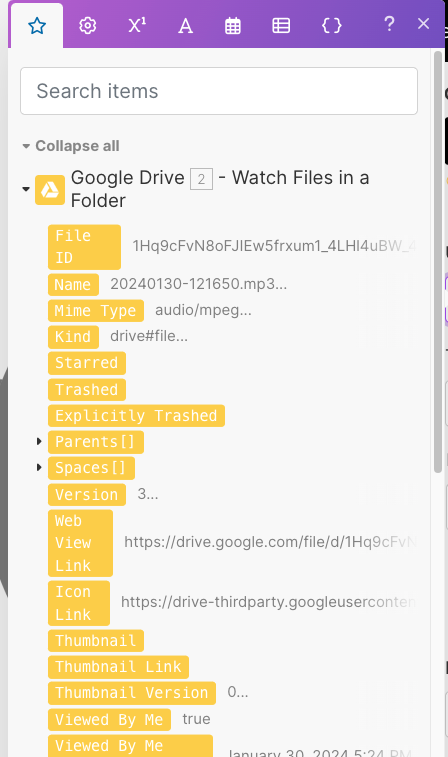Click the Search items field
This screenshot has height=757, width=448.
(219, 91)
